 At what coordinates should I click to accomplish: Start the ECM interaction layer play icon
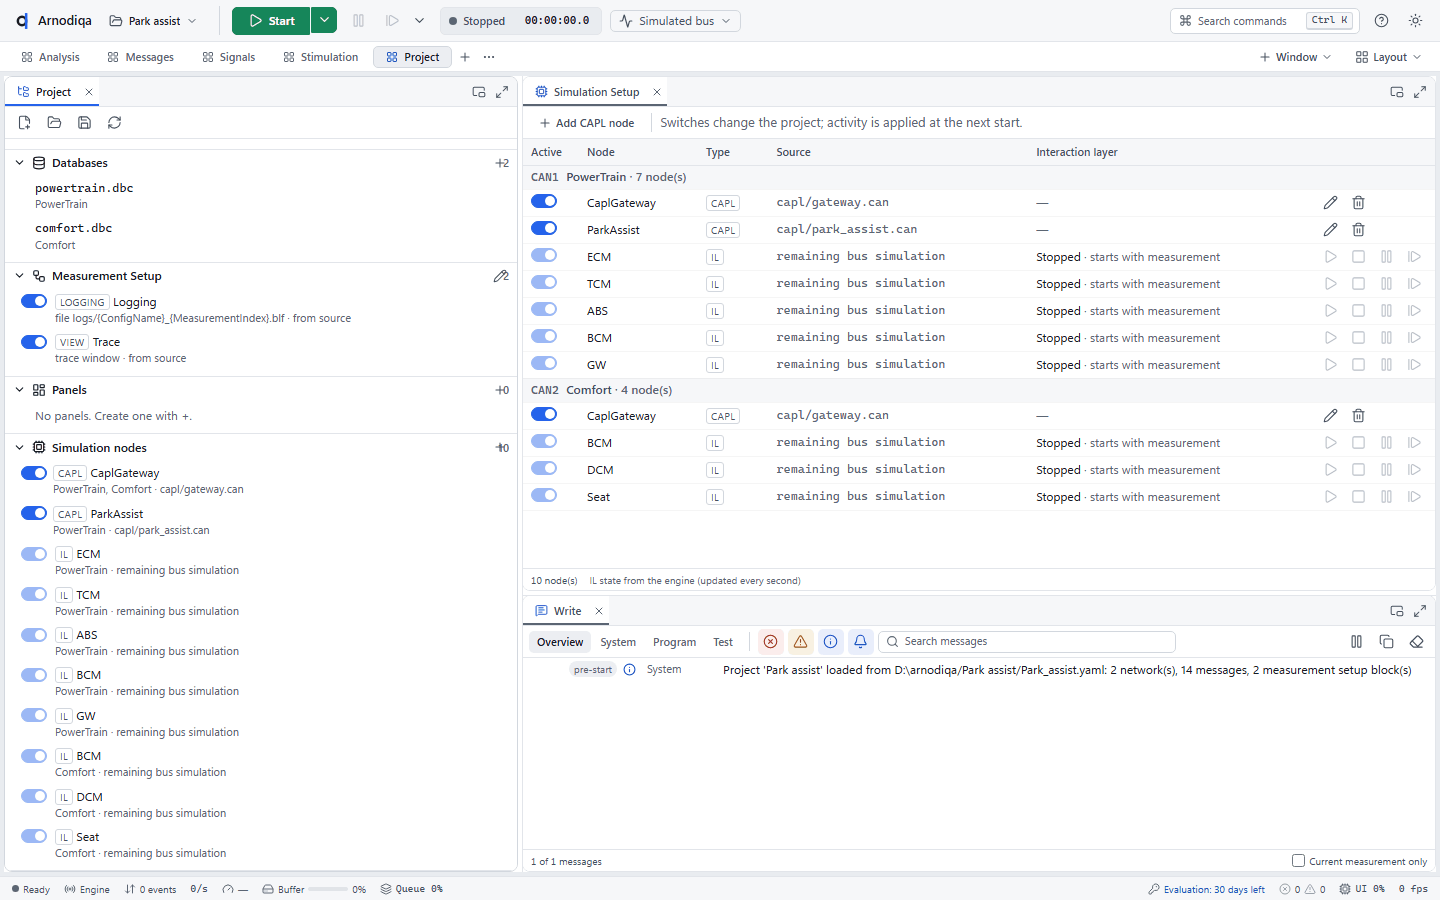pyautogui.click(x=1330, y=257)
